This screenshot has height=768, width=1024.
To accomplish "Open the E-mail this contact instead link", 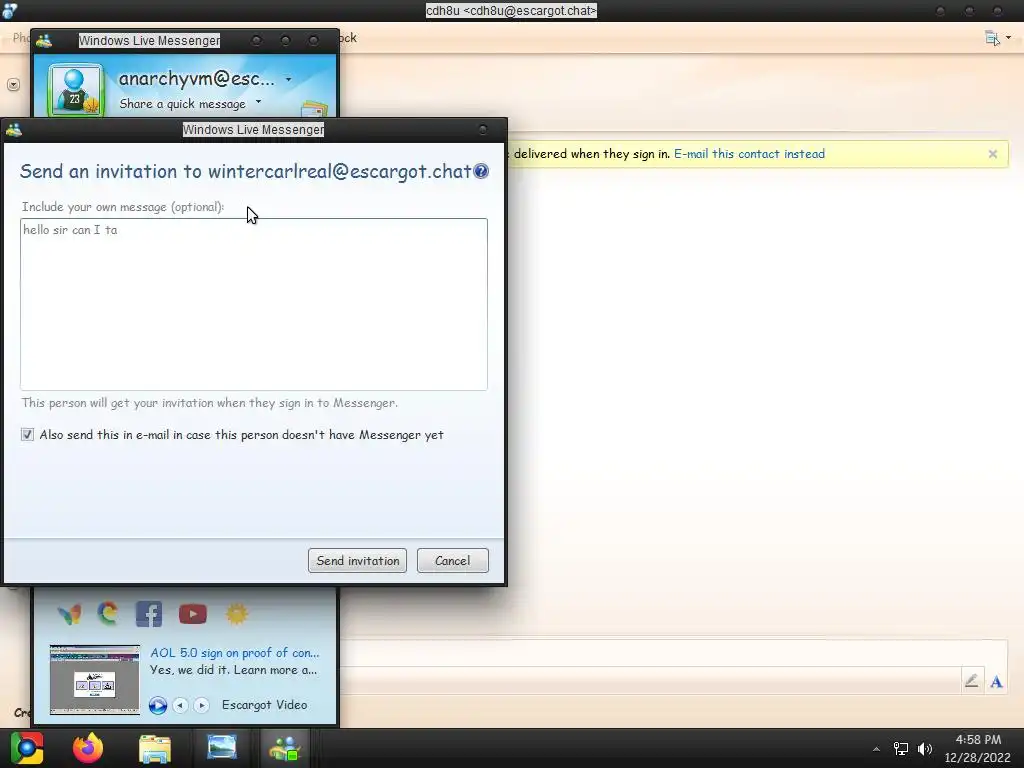I will (749, 154).
